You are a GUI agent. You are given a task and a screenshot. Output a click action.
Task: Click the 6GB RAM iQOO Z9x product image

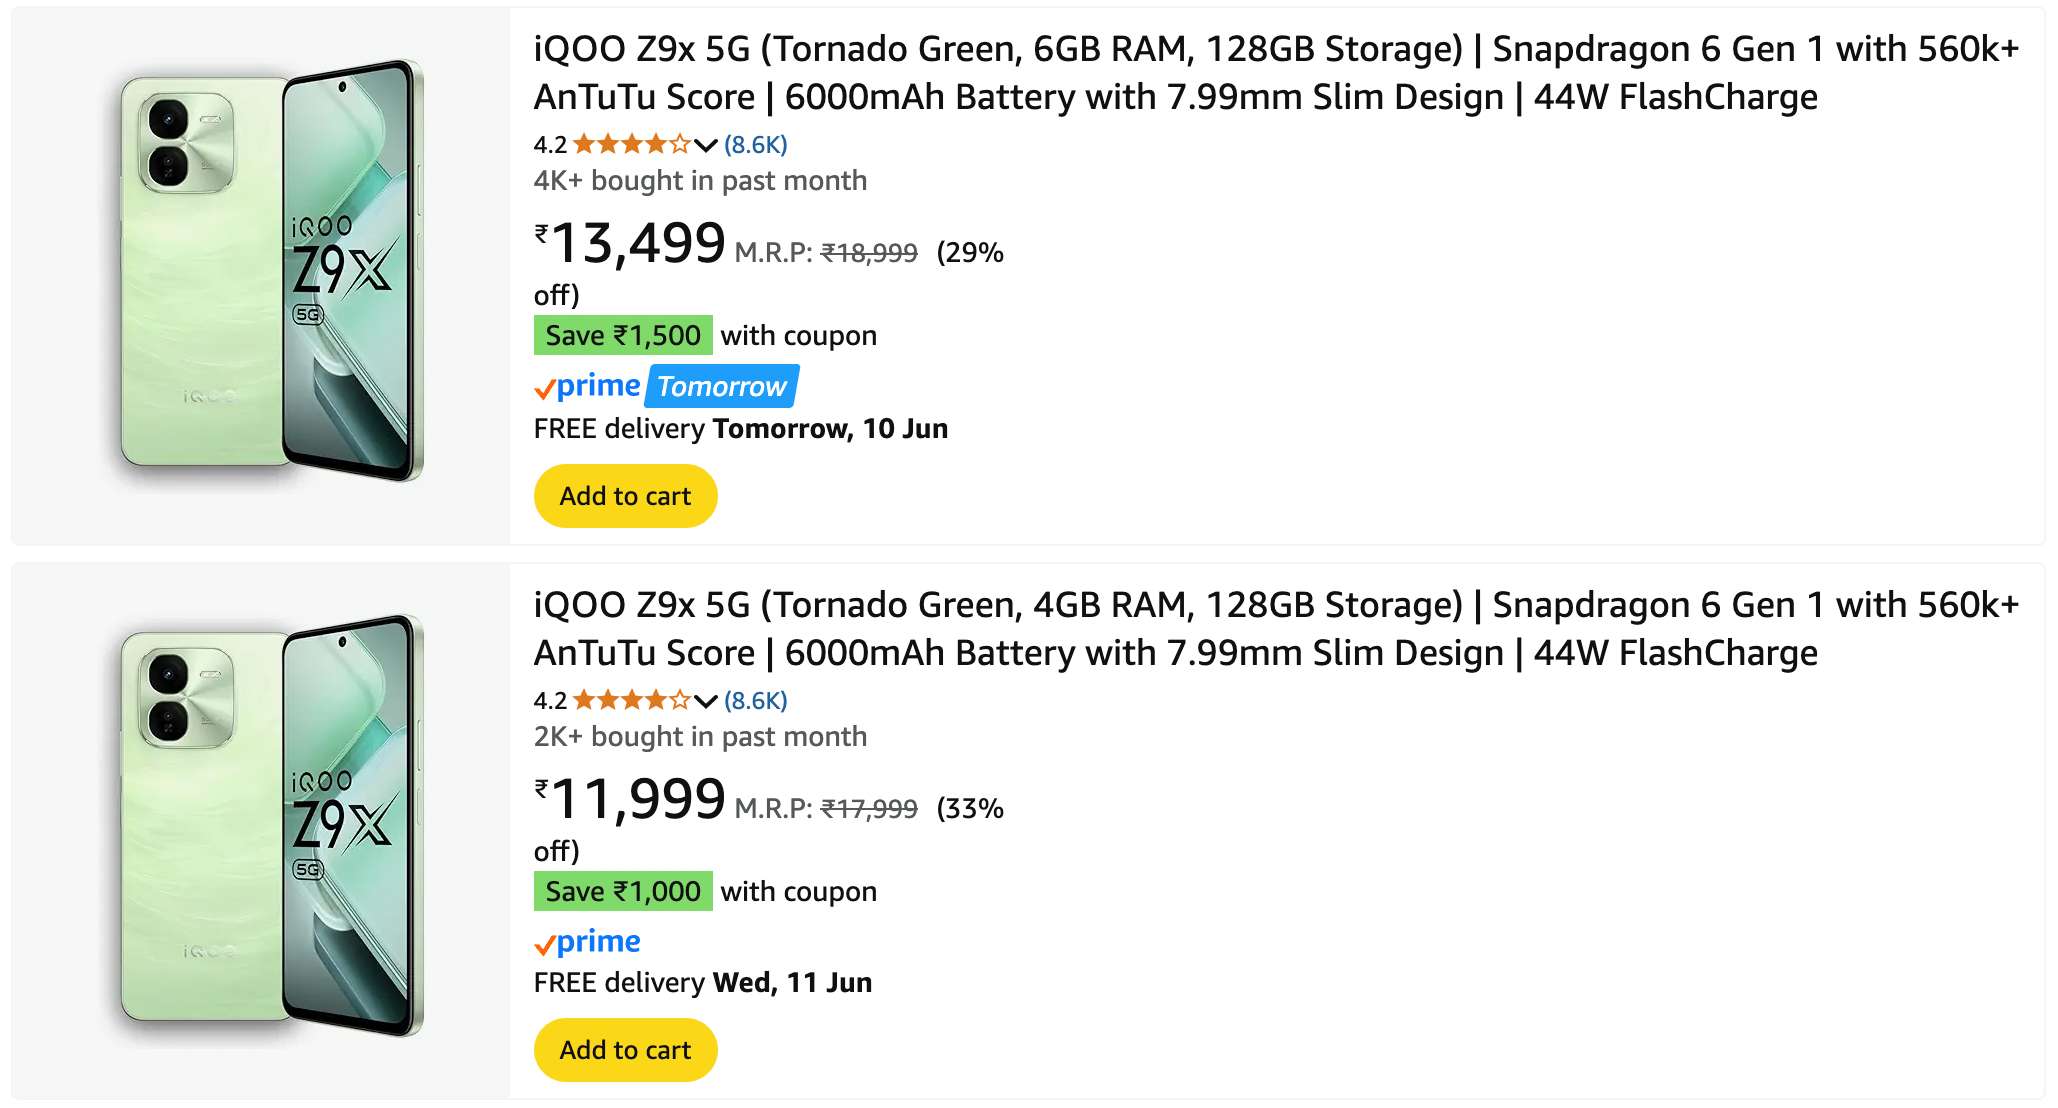click(272, 270)
